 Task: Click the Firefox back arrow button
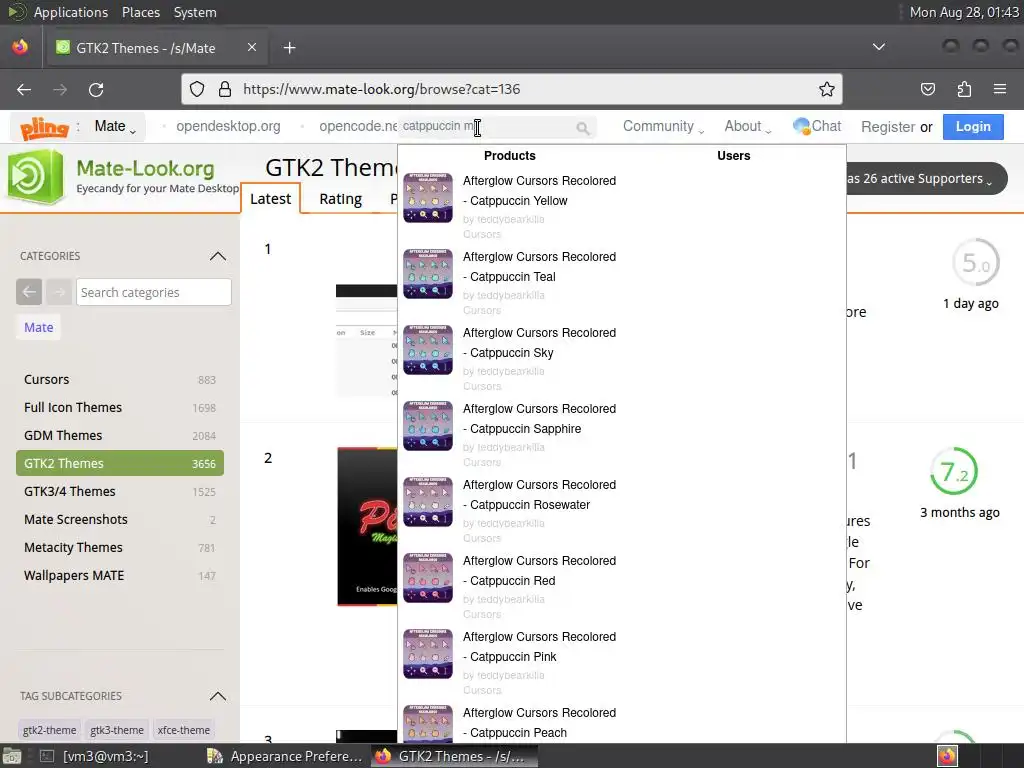pyautogui.click(x=24, y=89)
